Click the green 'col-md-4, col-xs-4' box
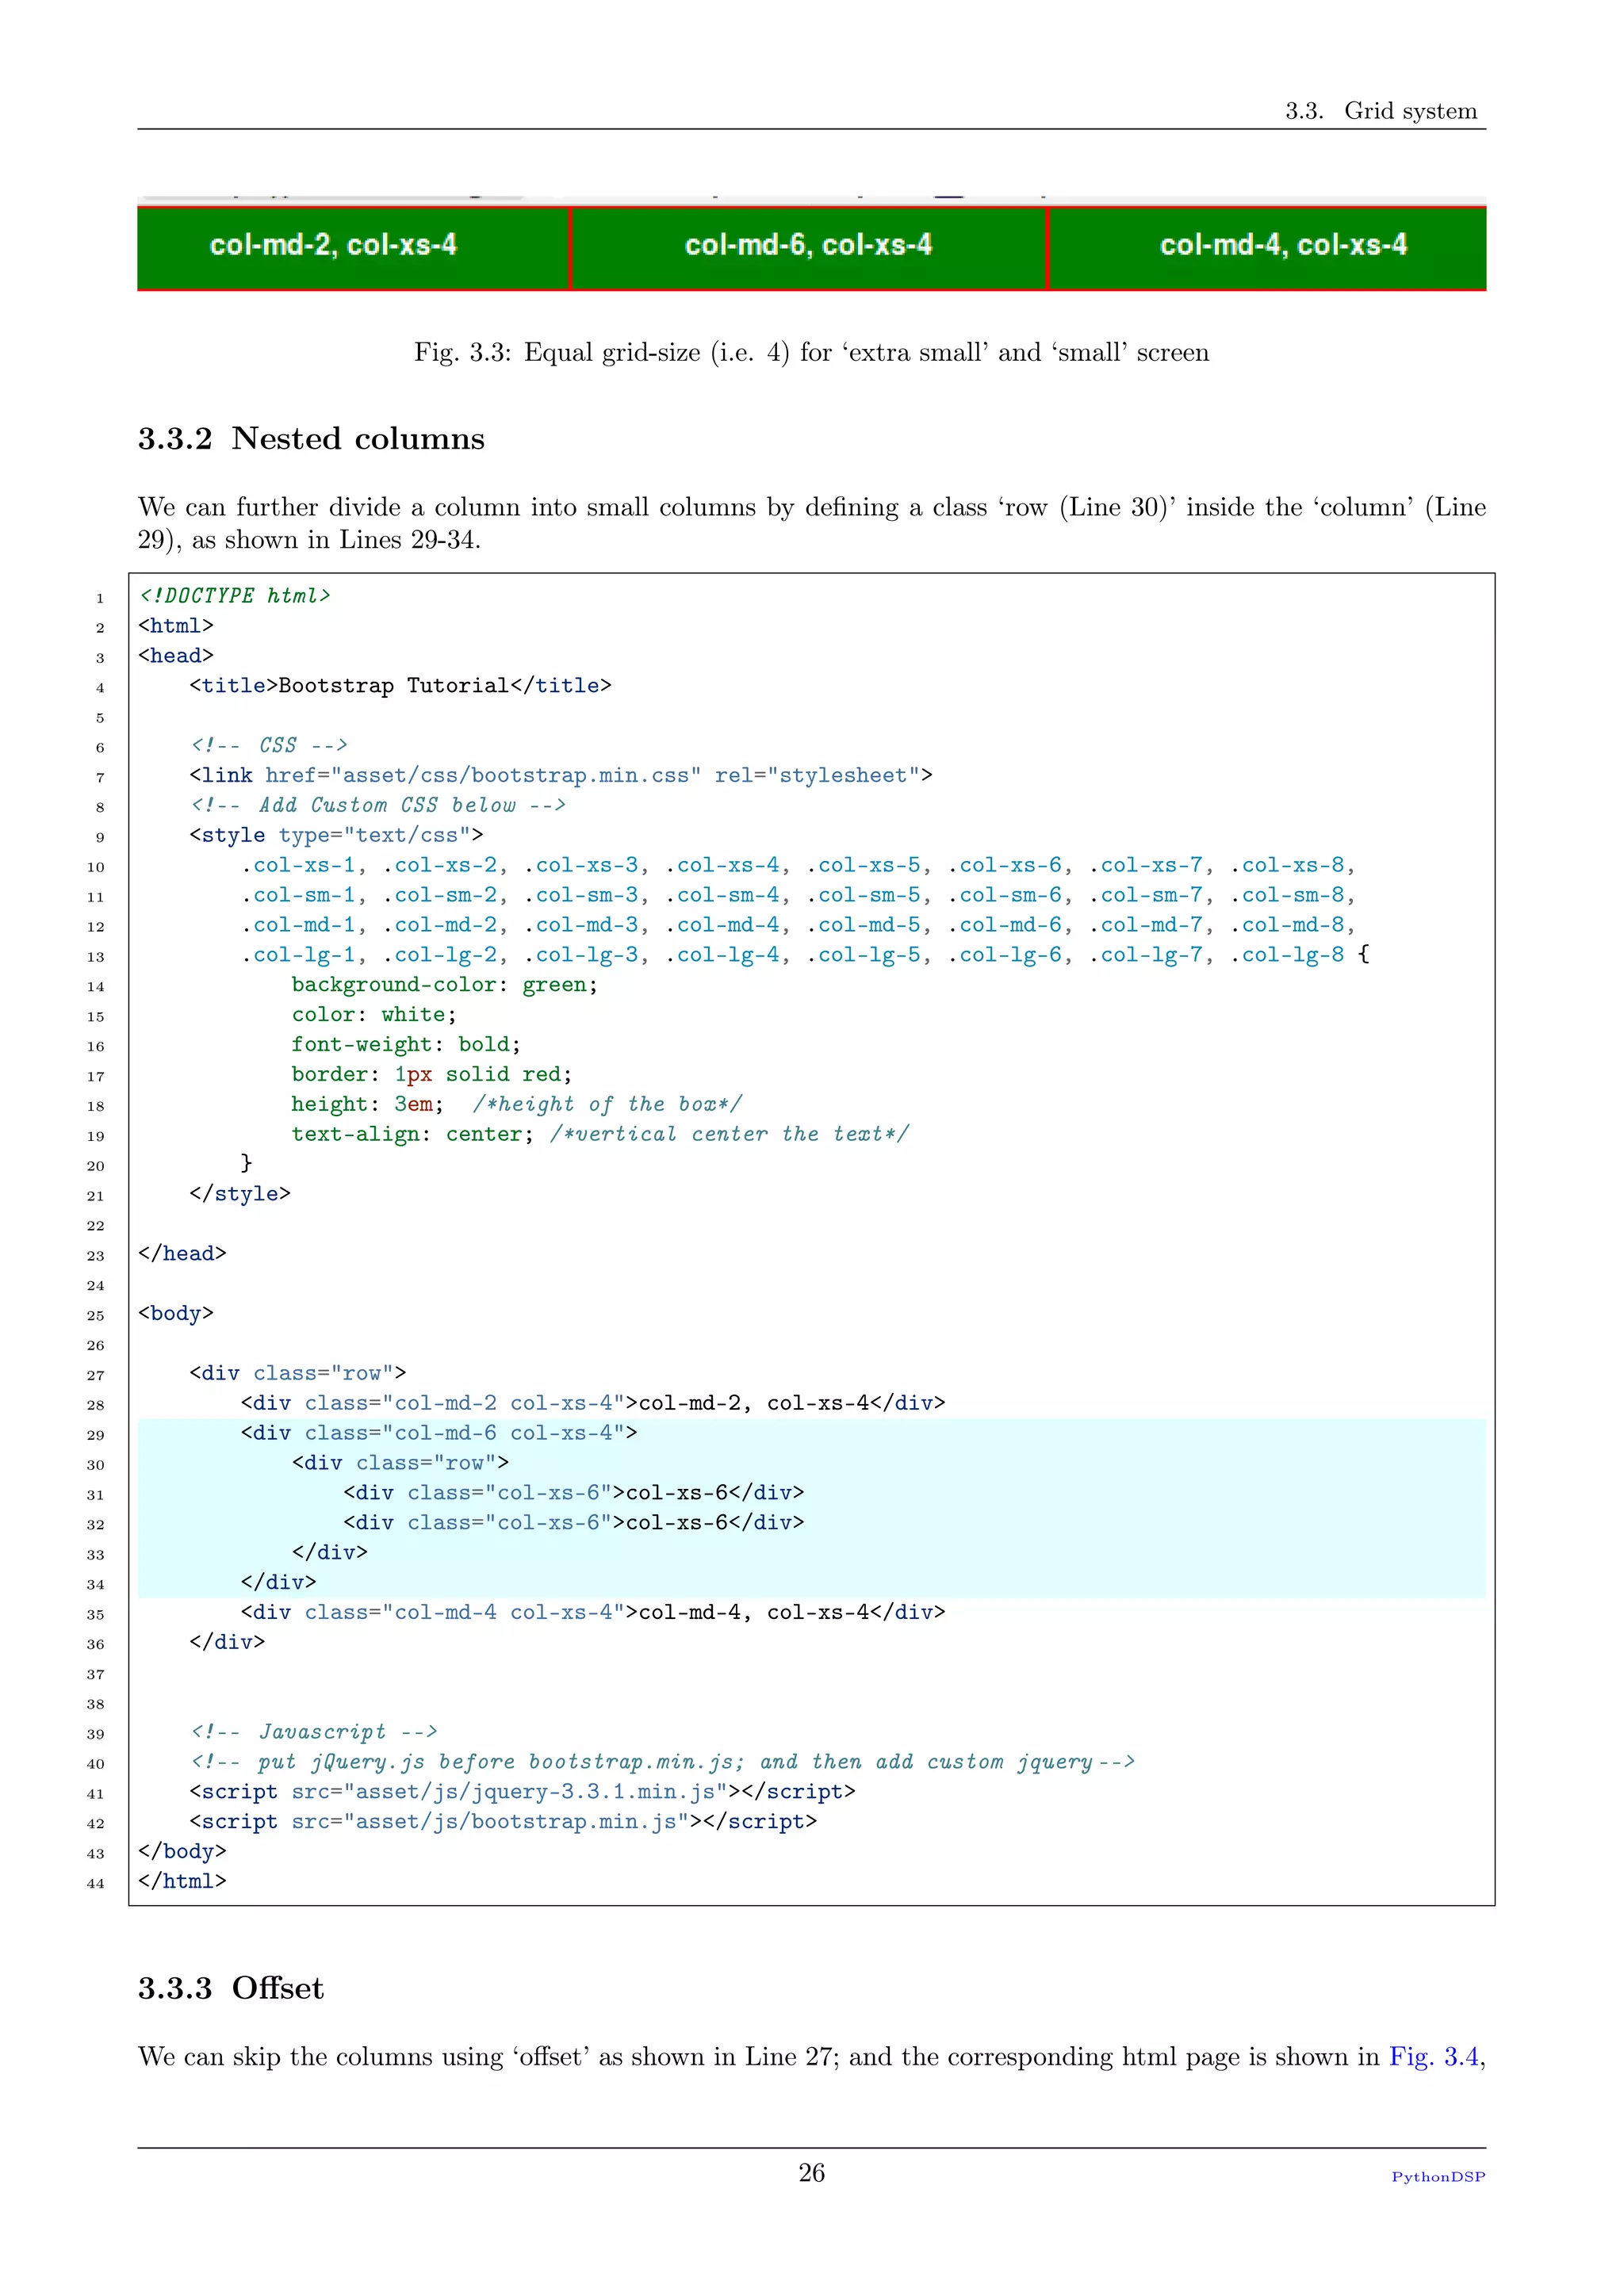The height and width of the screenshot is (2296, 1624). pyautogui.click(x=1267, y=248)
